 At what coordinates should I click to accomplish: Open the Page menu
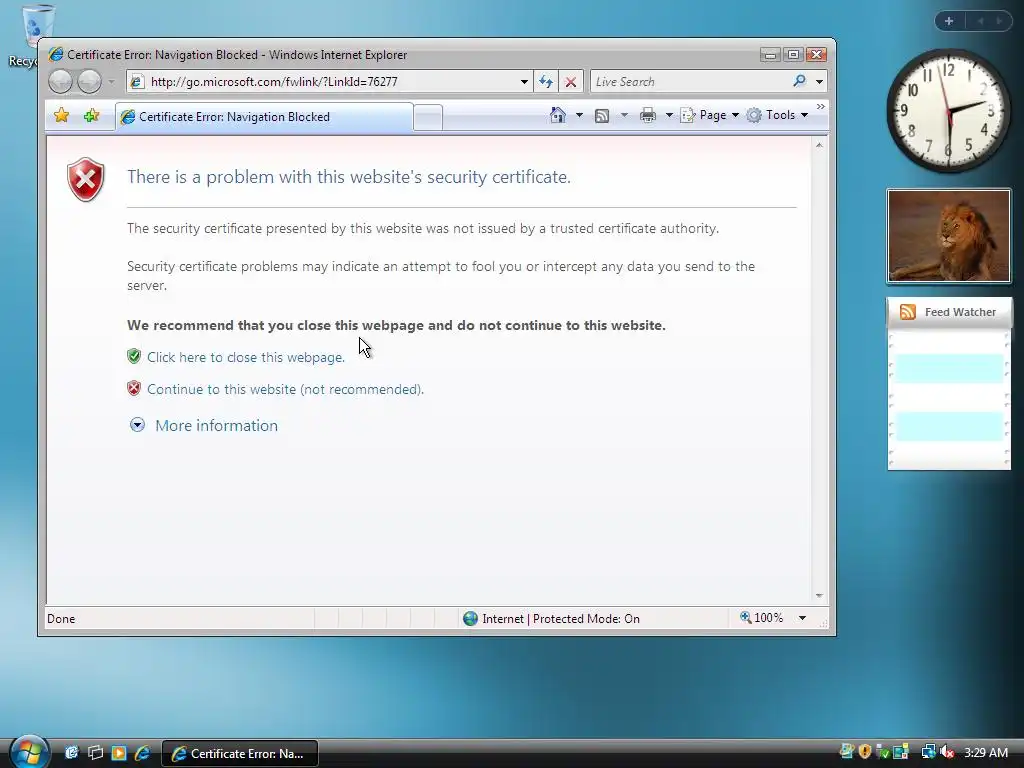[x=709, y=115]
